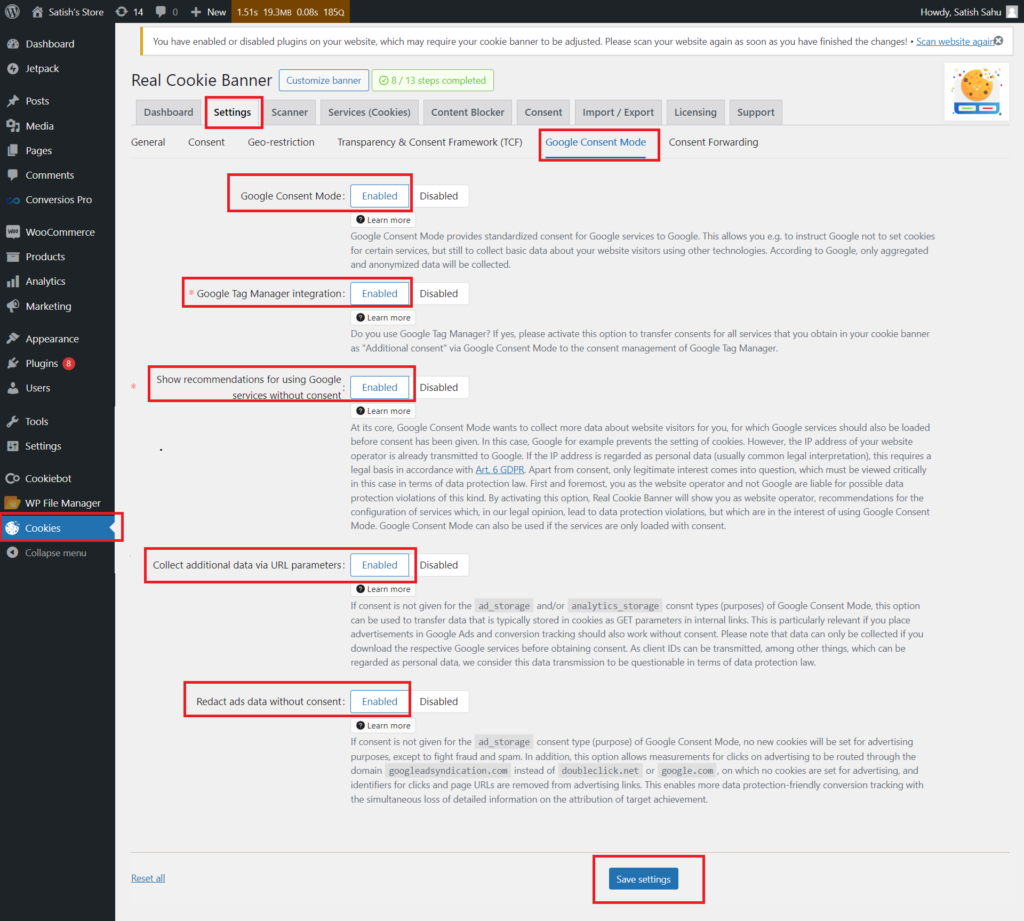
Task: Open Media icon in sidebar
Action: 12,126
